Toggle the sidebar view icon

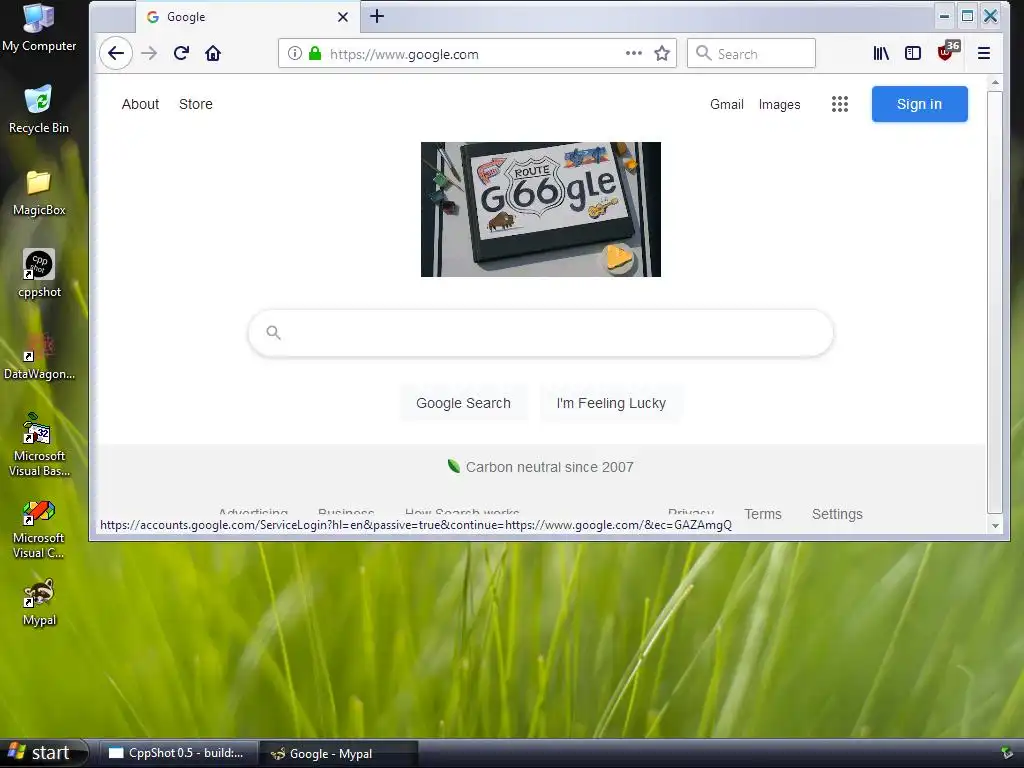pos(913,54)
